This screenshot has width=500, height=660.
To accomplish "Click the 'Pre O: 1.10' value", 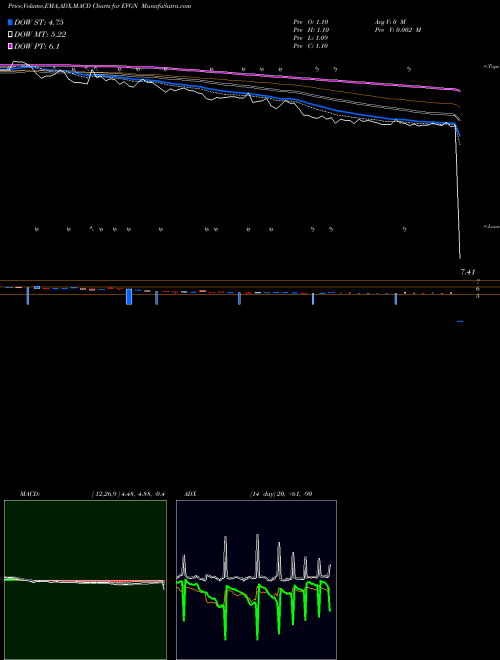I will click(311, 22).
